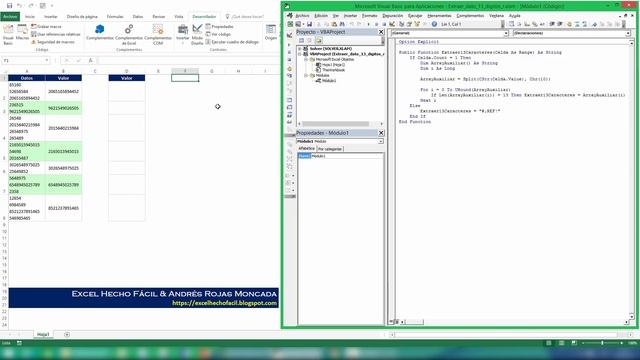Select the Datos header cell

(27, 78)
